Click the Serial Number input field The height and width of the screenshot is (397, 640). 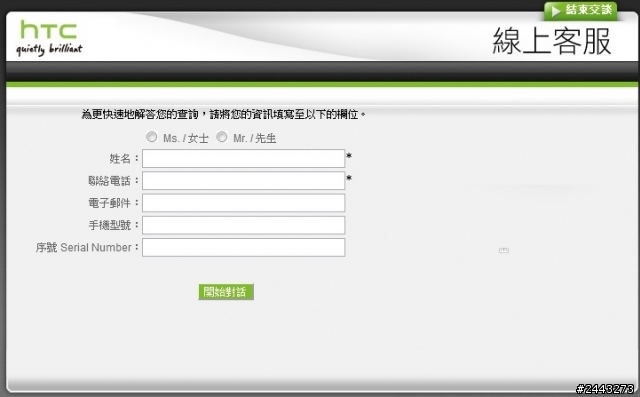pyautogui.click(x=244, y=247)
